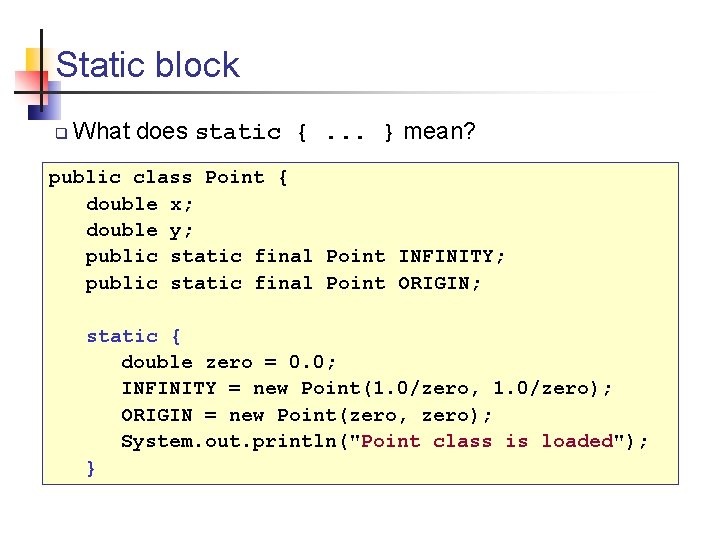Click the "Static block" slide title
This screenshot has height=540, width=720.
coord(148,66)
